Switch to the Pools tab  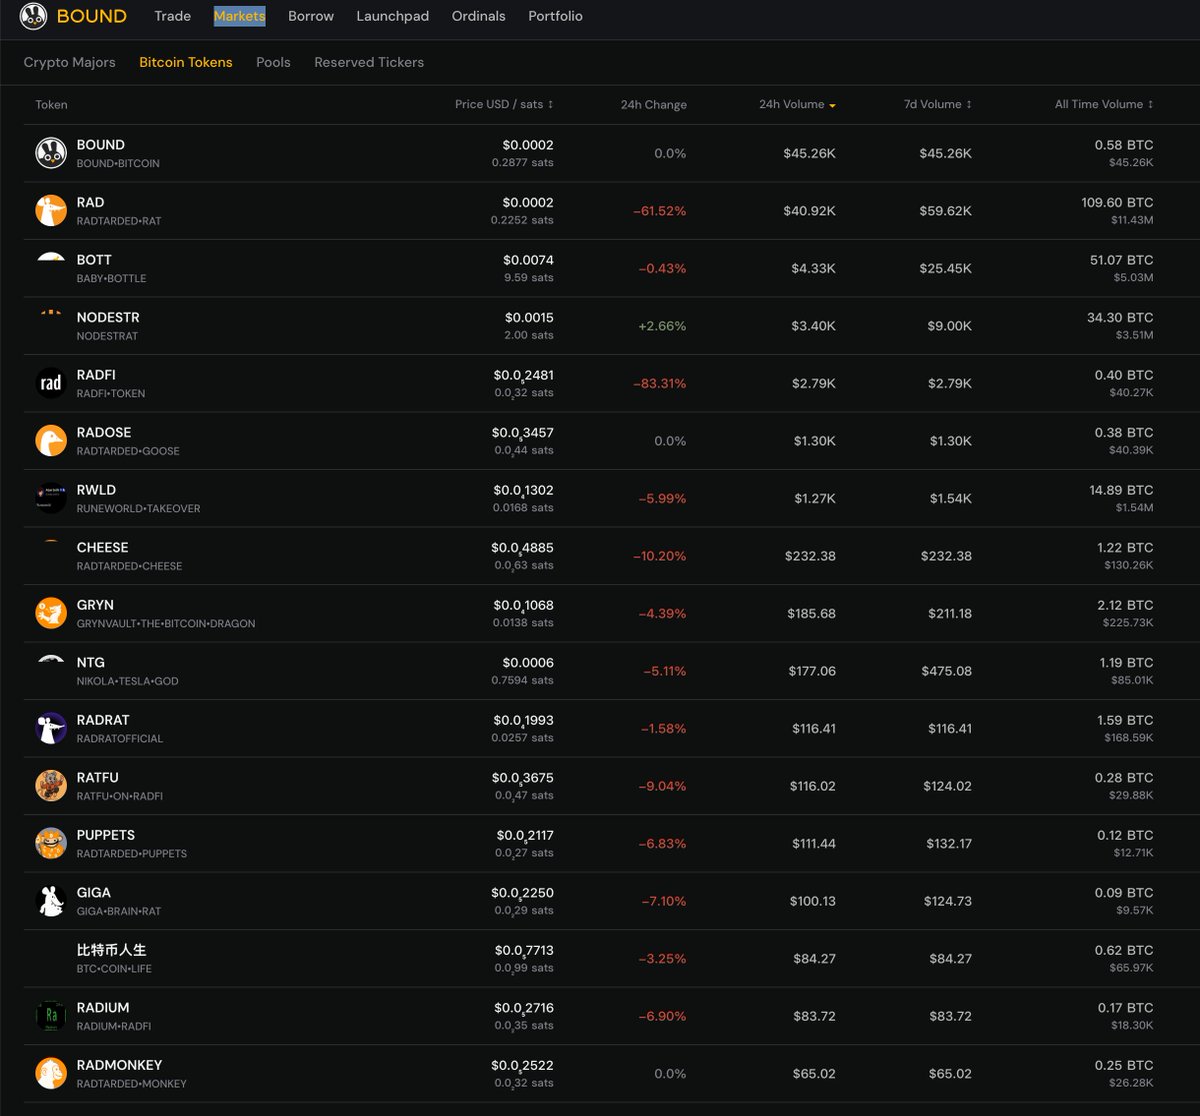(273, 62)
